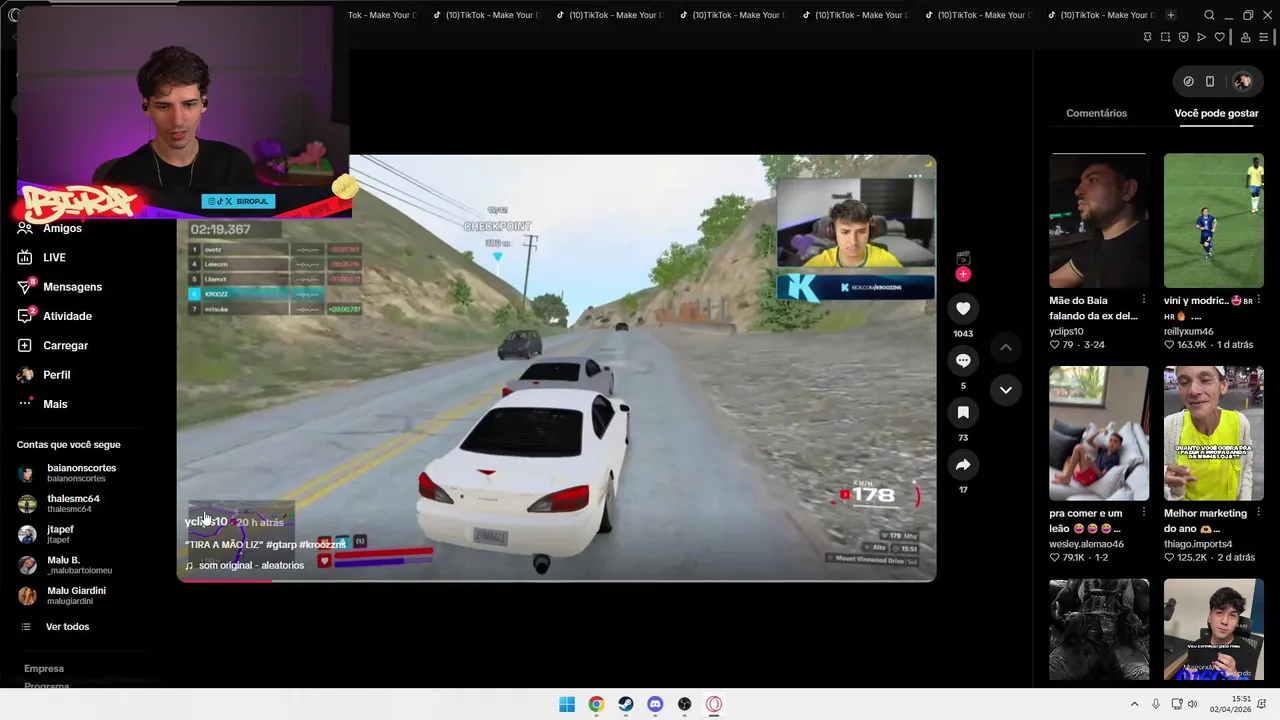
Task: Open Mensagens in the sidebar
Action: [x=72, y=287]
